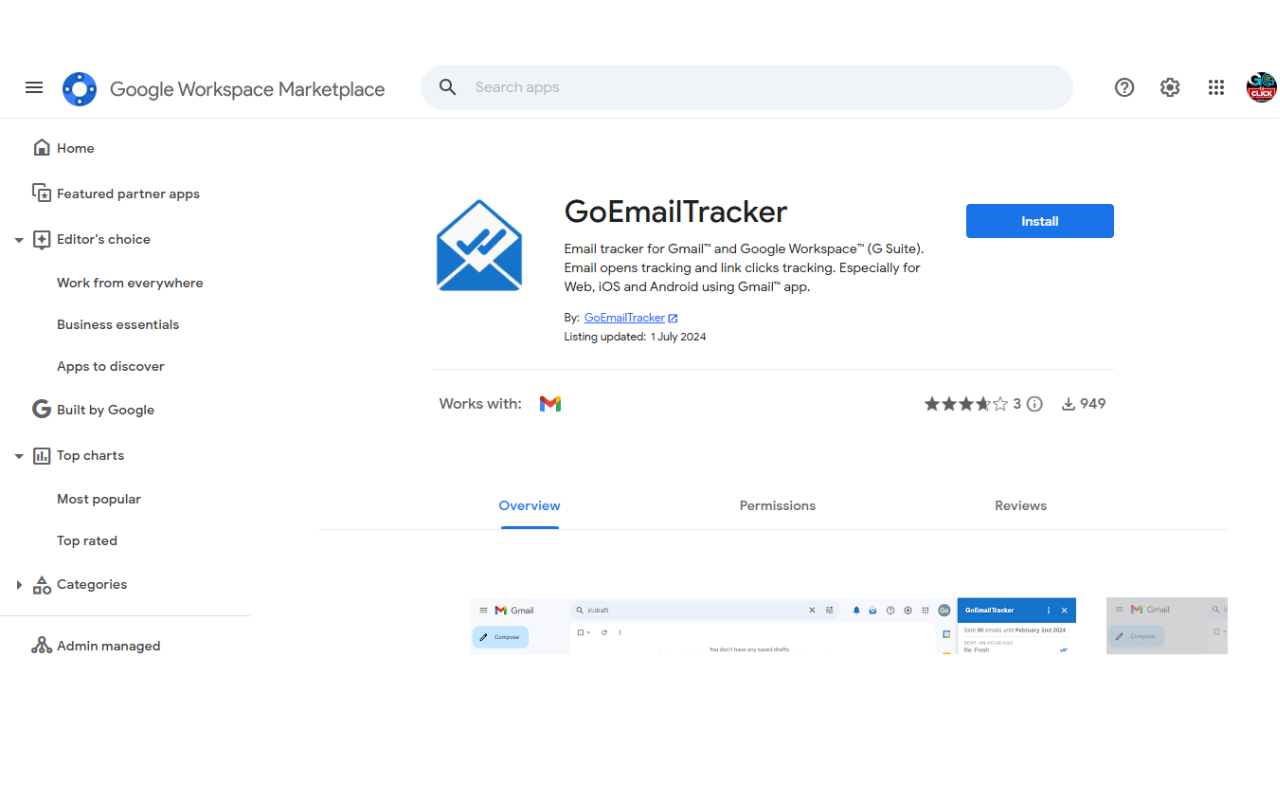Click the Install button
1280x800 pixels.
[x=1039, y=220]
